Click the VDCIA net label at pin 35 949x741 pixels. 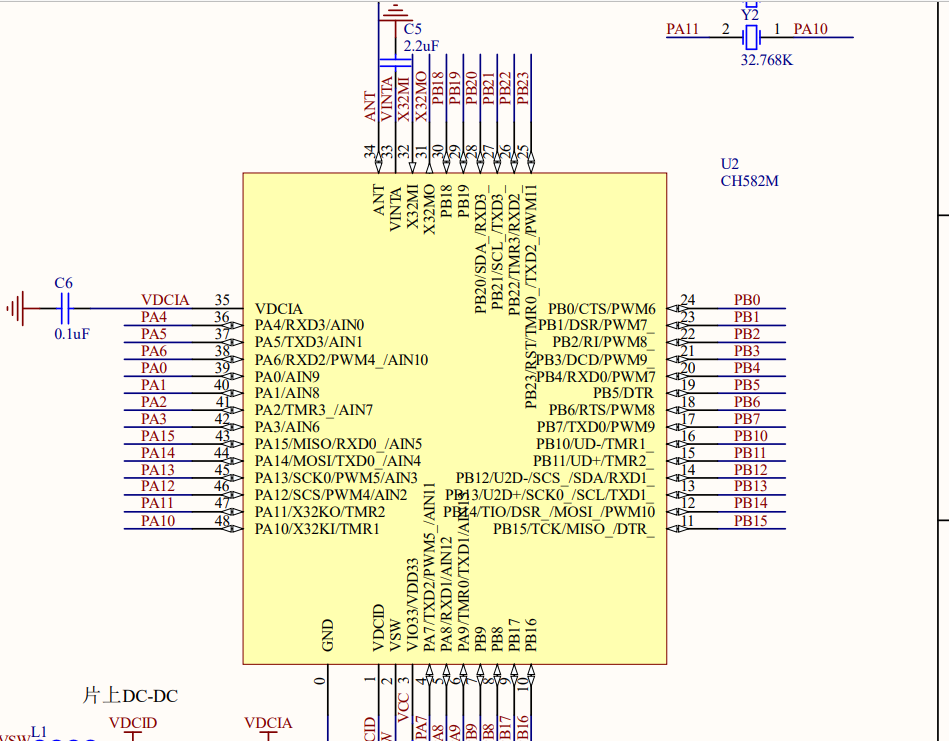(x=165, y=300)
